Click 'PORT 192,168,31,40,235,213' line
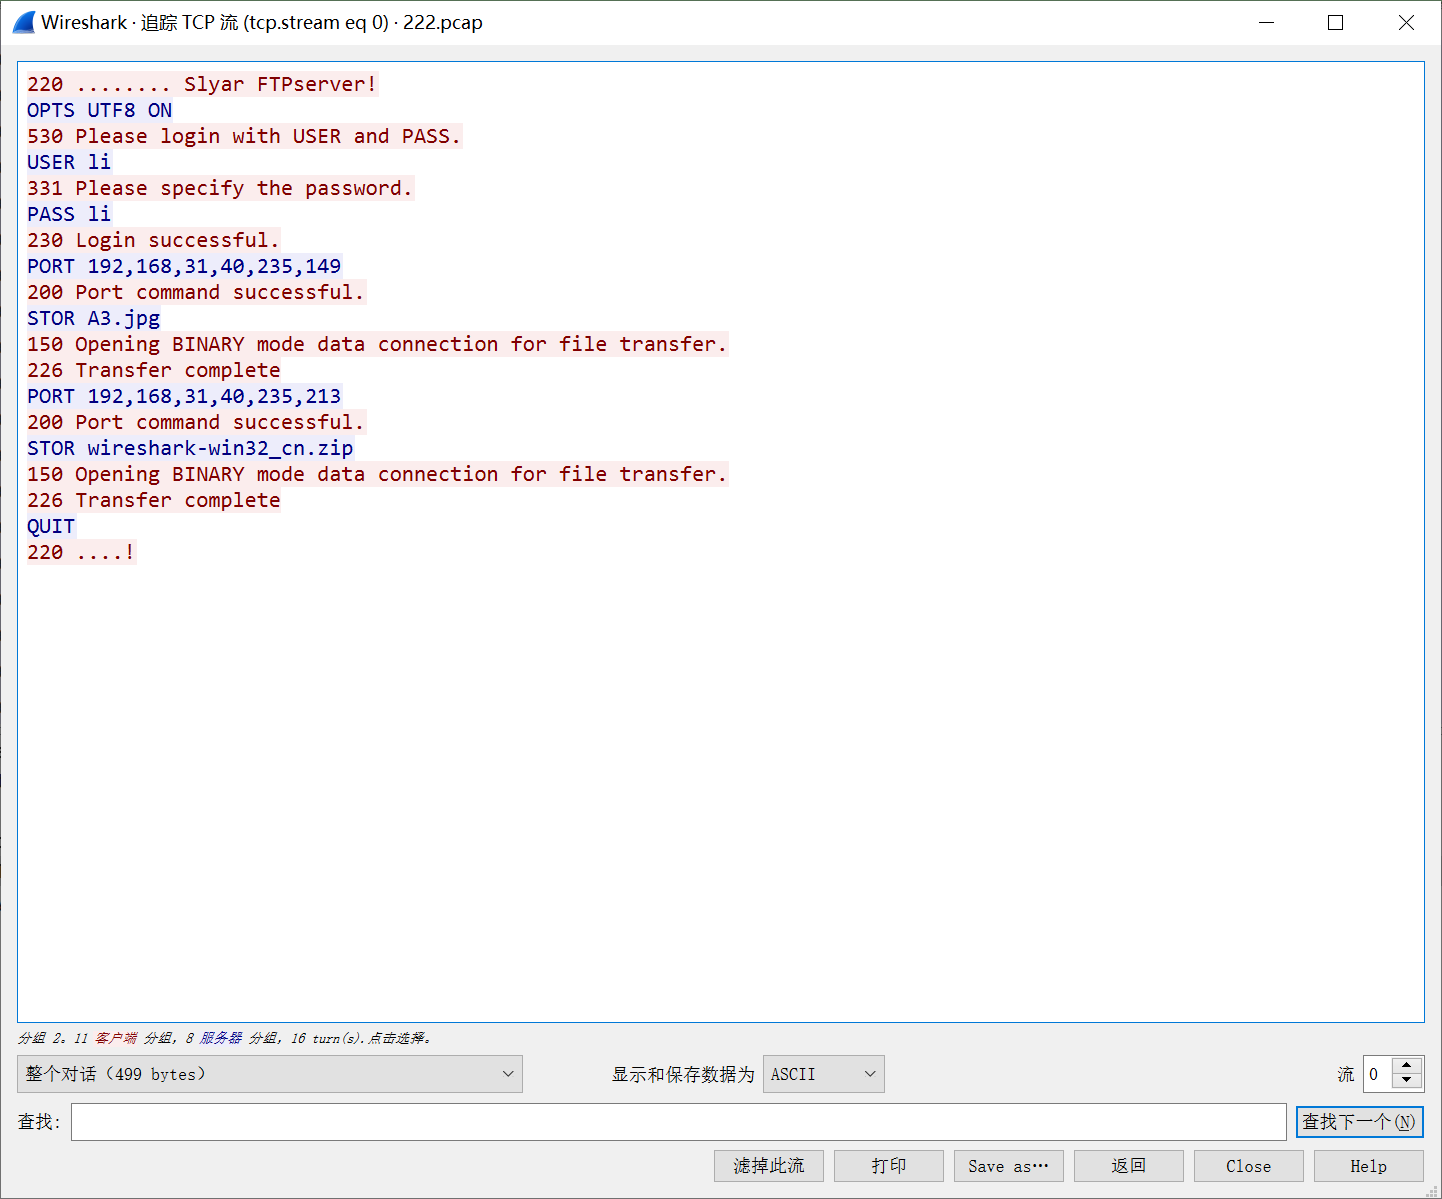 pyautogui.click(x=184, y=396)
